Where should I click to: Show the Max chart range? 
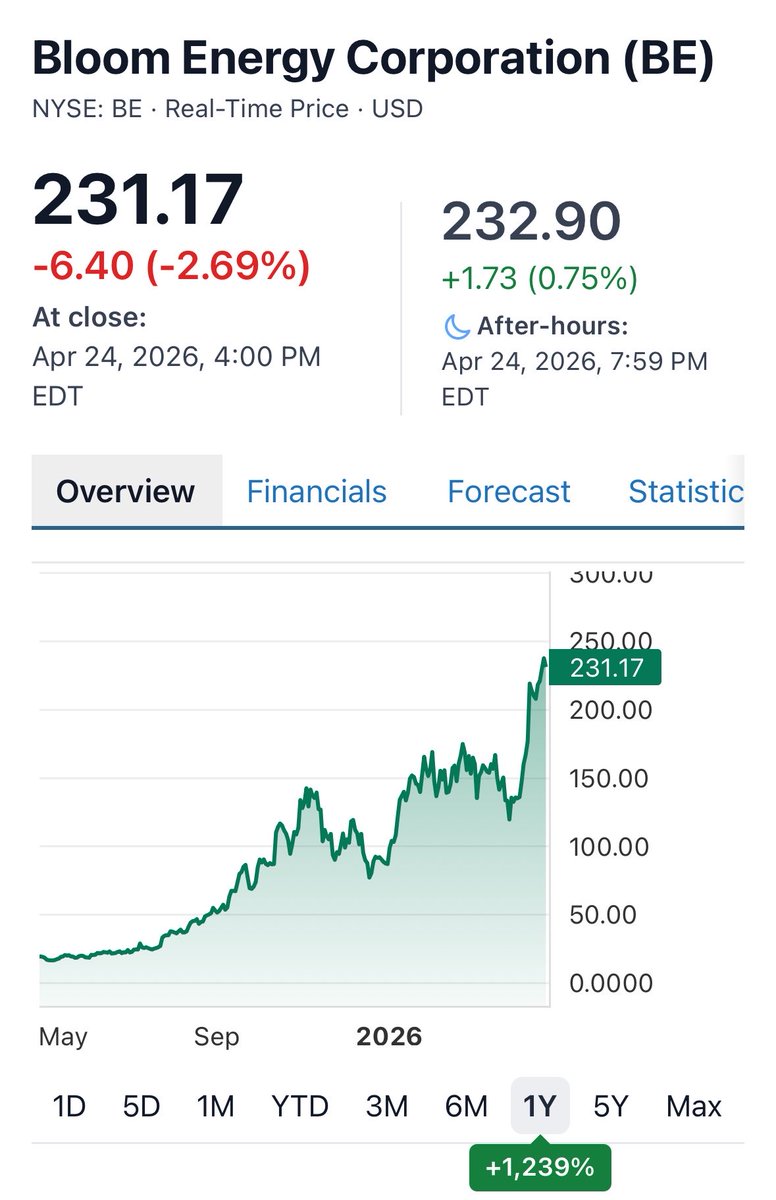[x=694, y=1106]
